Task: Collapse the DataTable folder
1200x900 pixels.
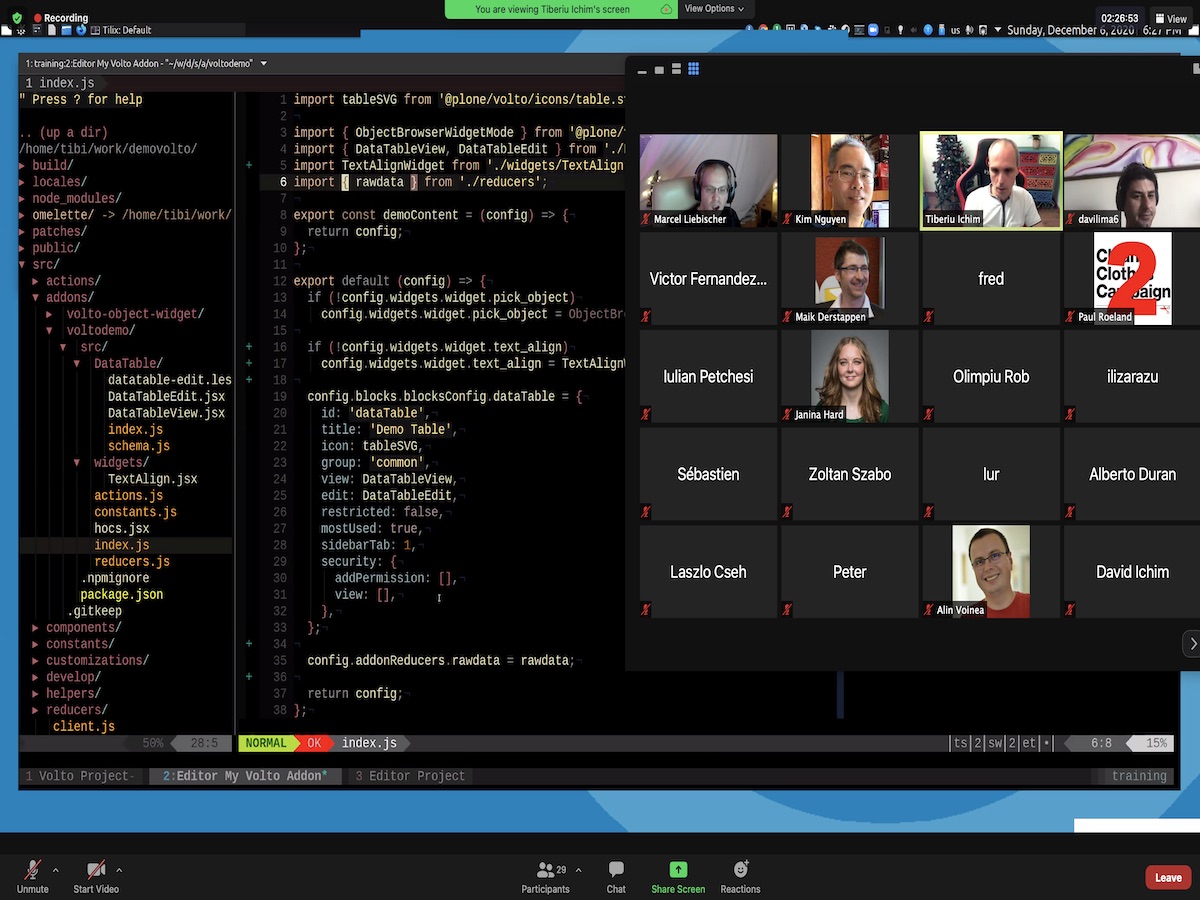Action: pyautogui.click(x=78, y=364)
